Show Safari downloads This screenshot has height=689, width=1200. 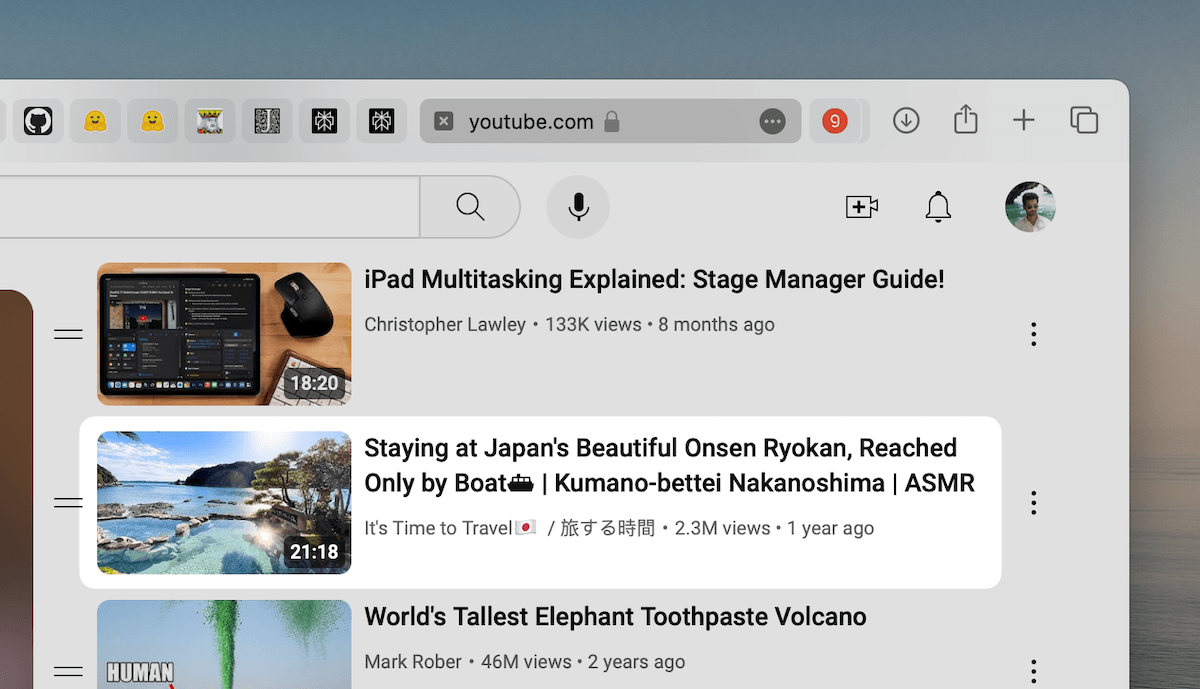pyautogui.click(x=906, y=121)
